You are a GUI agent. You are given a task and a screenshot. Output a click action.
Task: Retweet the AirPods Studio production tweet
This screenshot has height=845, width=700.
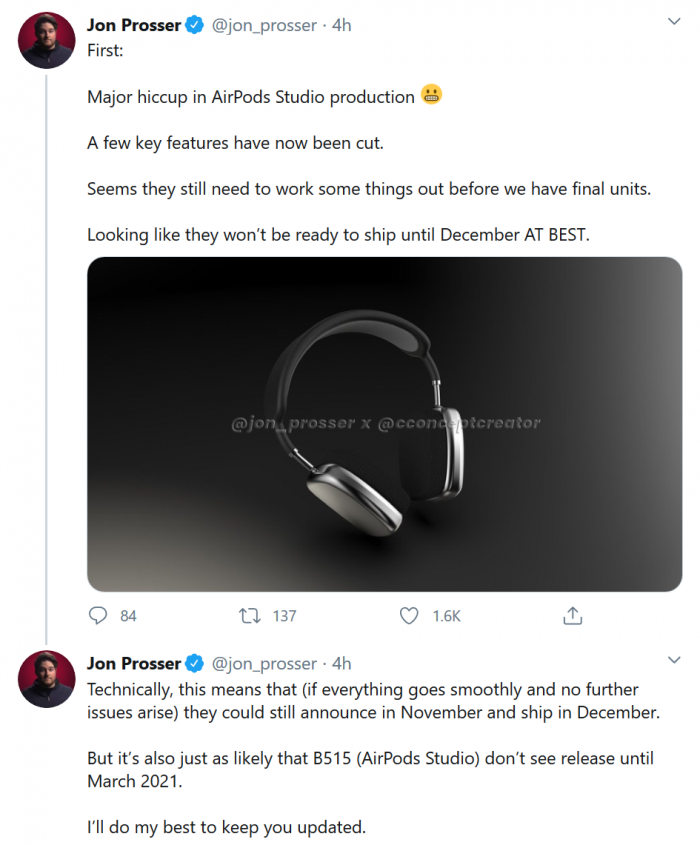tap(248, 617)
